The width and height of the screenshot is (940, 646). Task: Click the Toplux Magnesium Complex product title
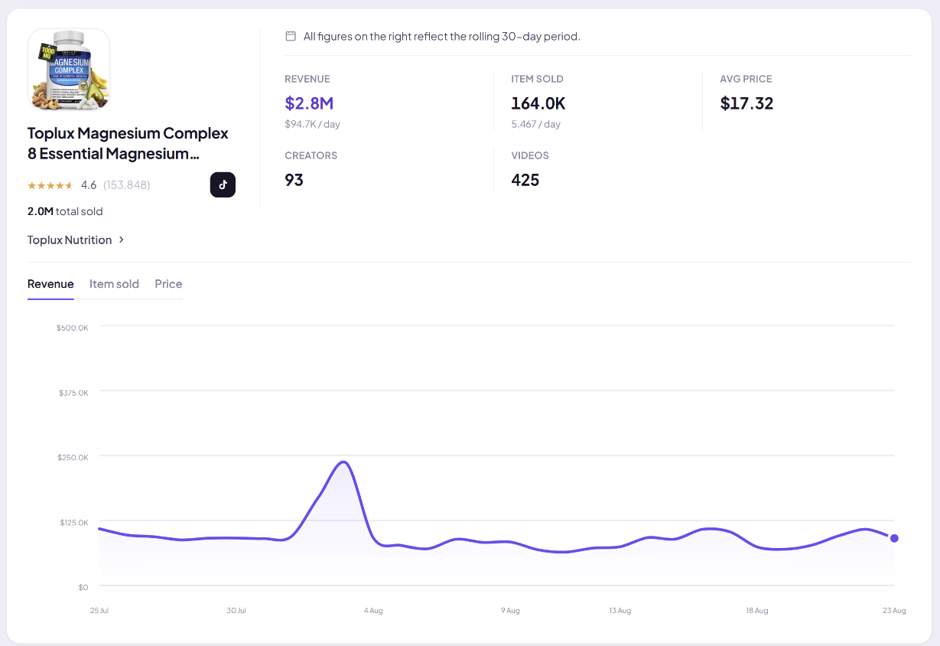[128, 143]
